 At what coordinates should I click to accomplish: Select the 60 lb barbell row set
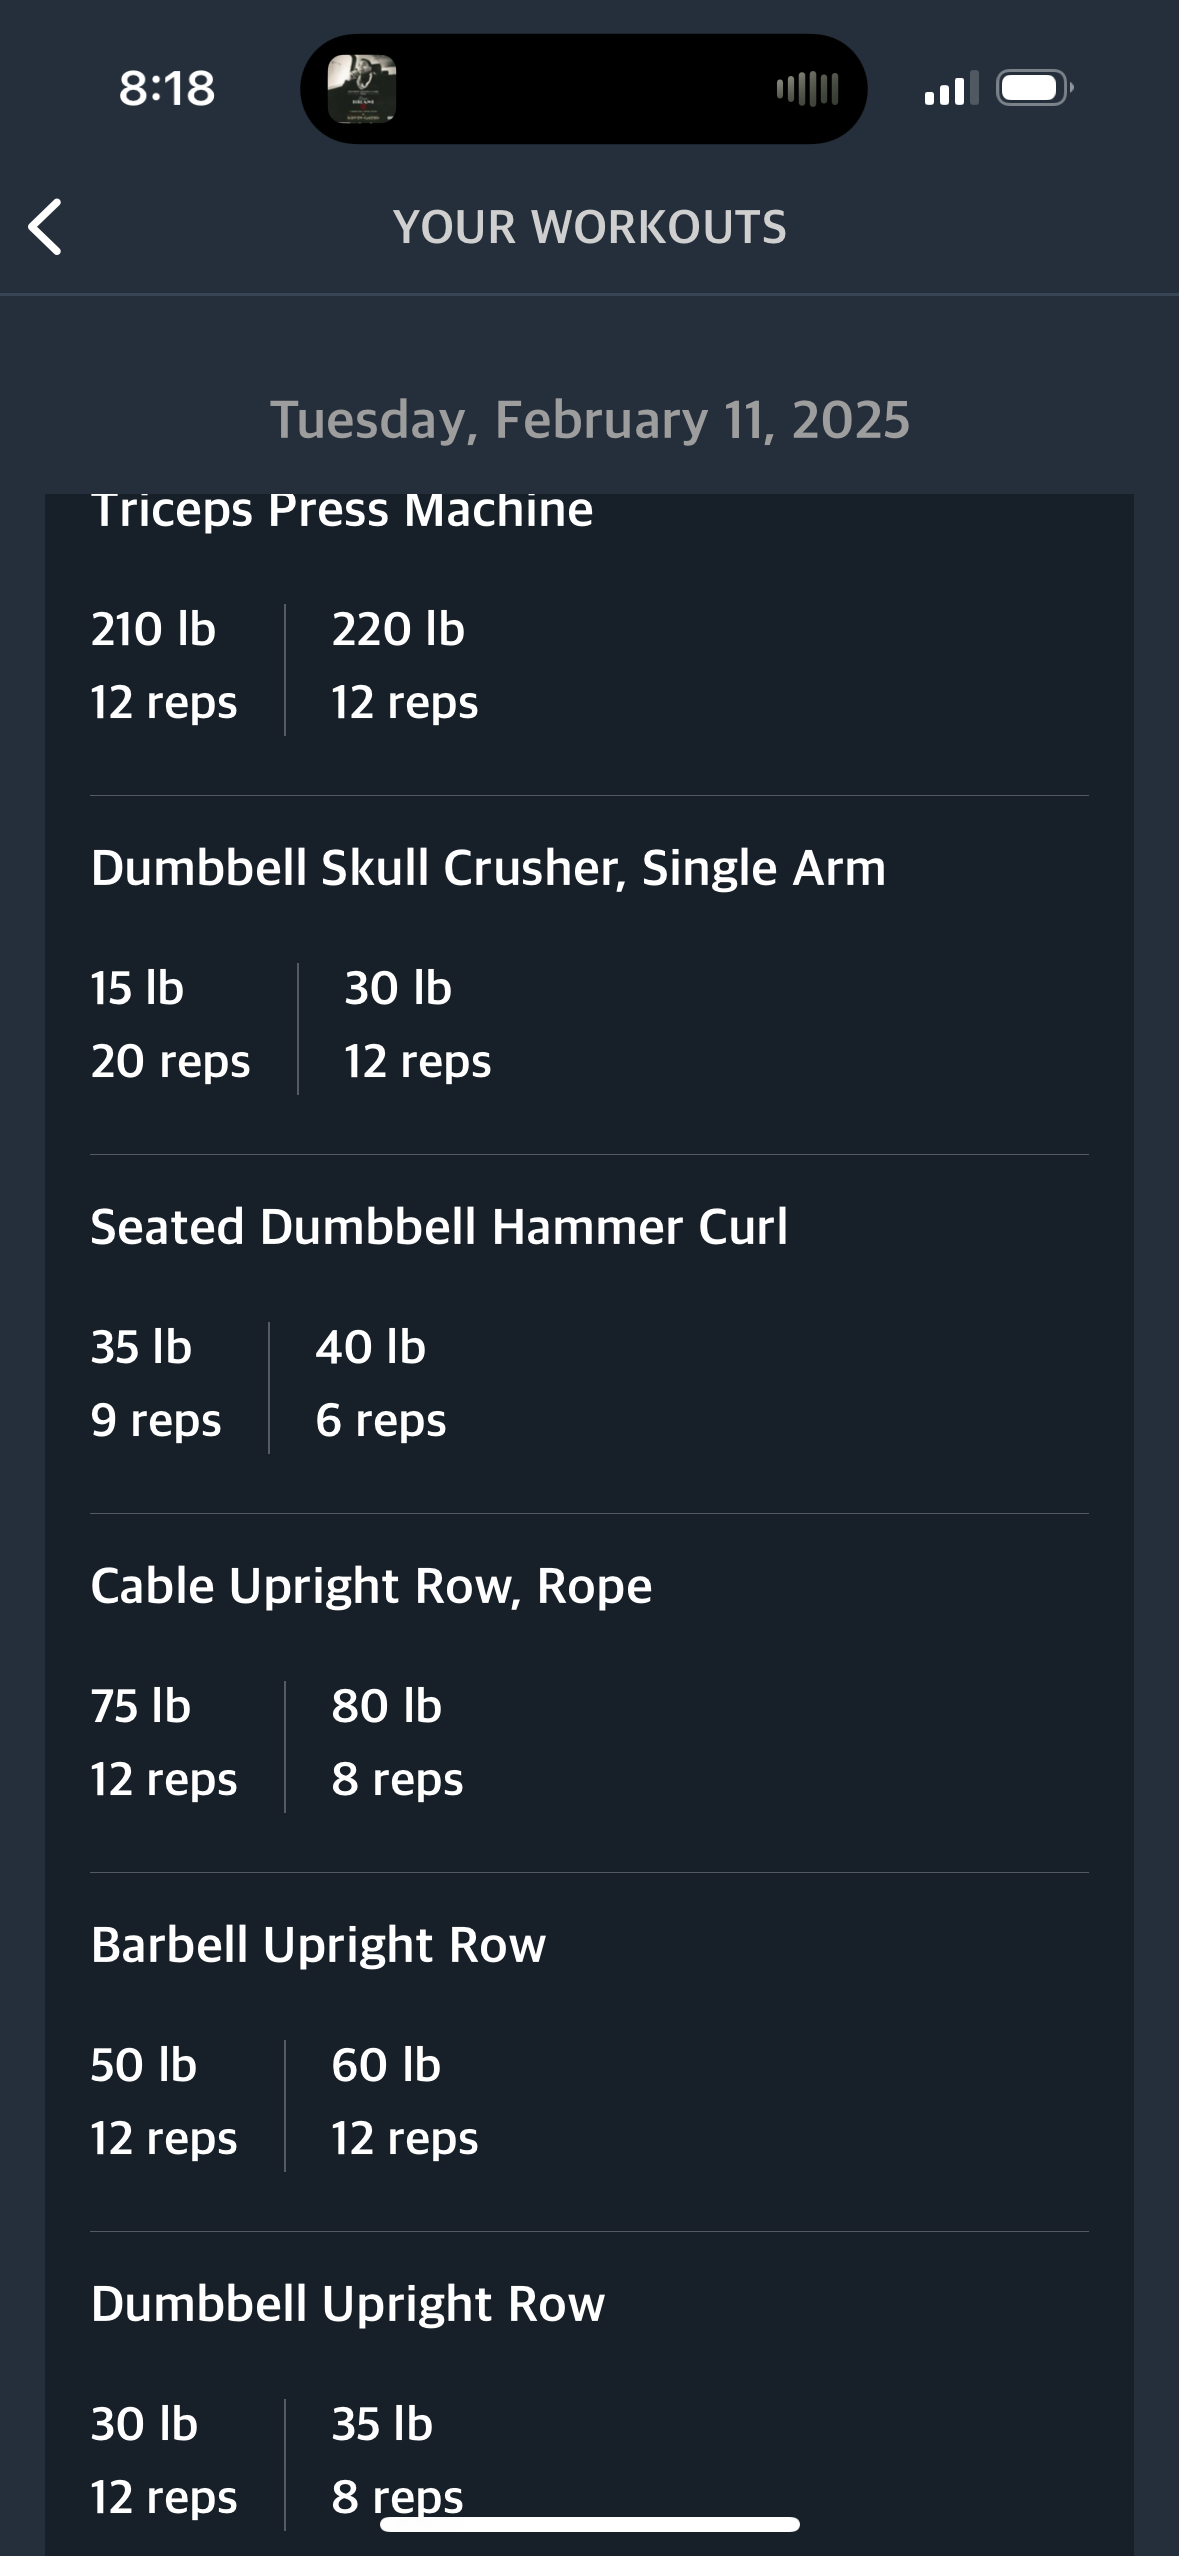click(x=405, y=2102)
